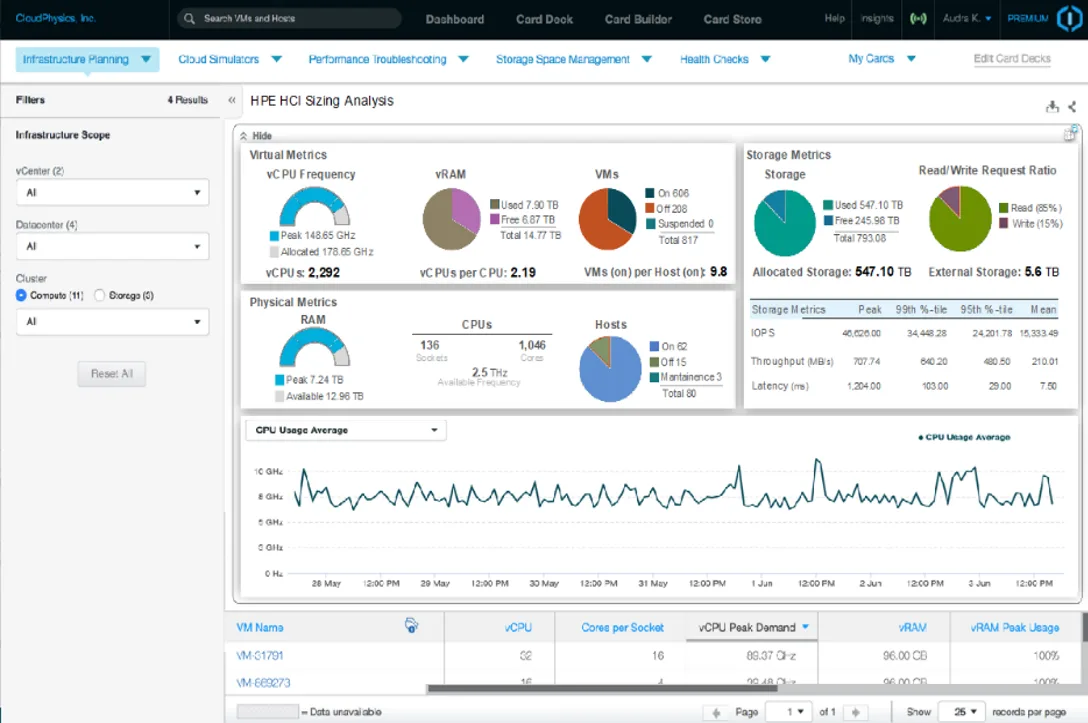Click the icon beside the VM Name column
The image size is (1088, 723).
tap(411, 625)
